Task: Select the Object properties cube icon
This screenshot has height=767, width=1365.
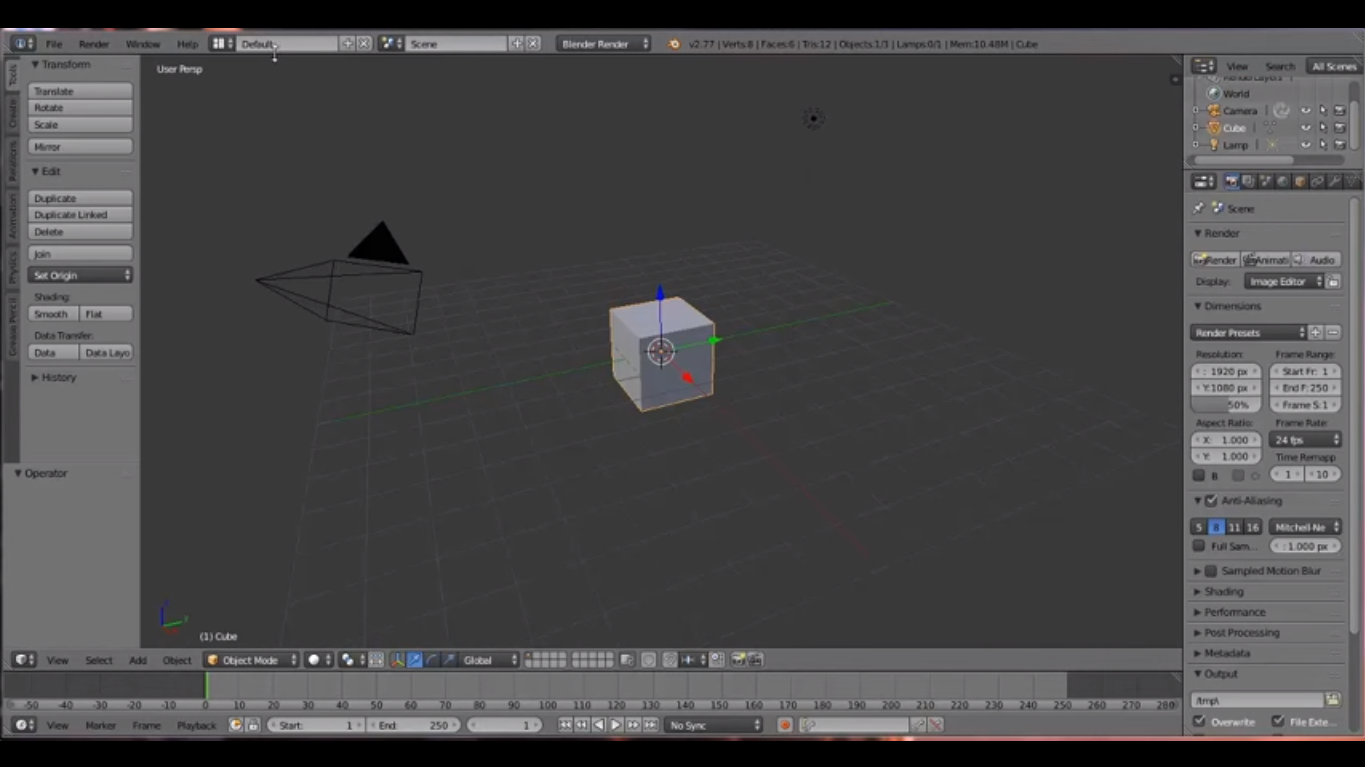Action: [x=1300, y=181]
